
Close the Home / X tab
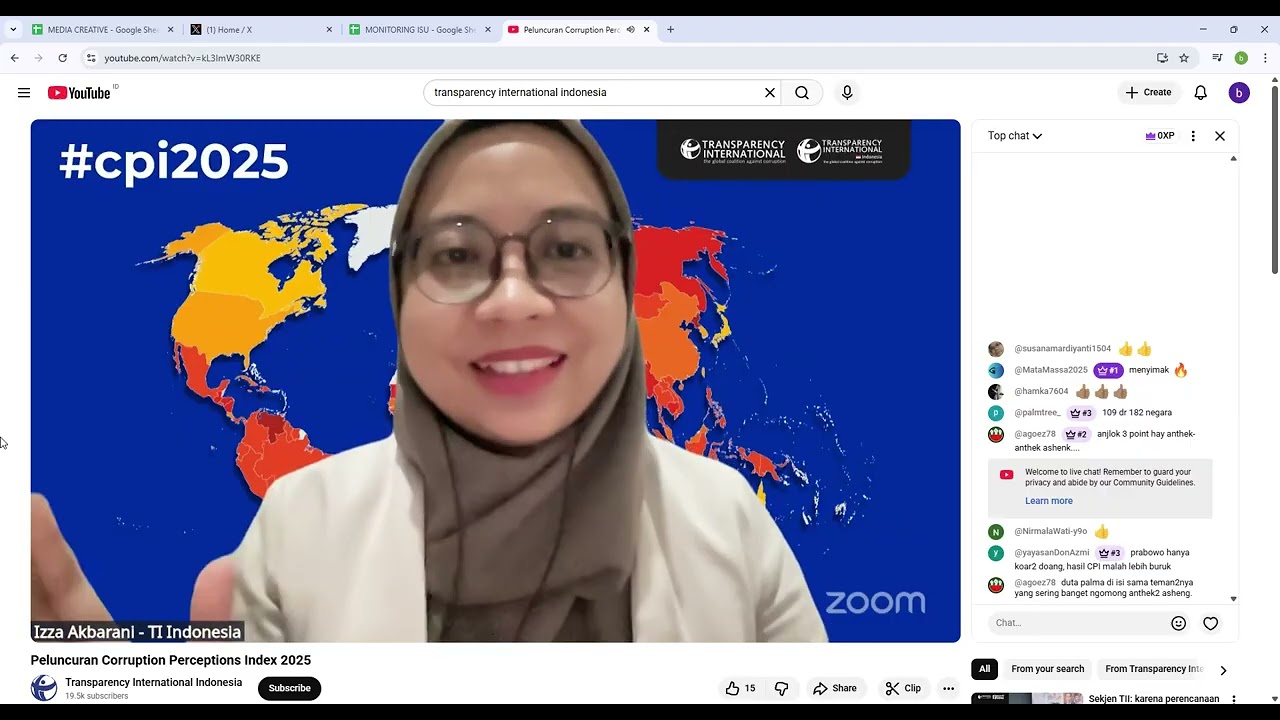point(329,30)
